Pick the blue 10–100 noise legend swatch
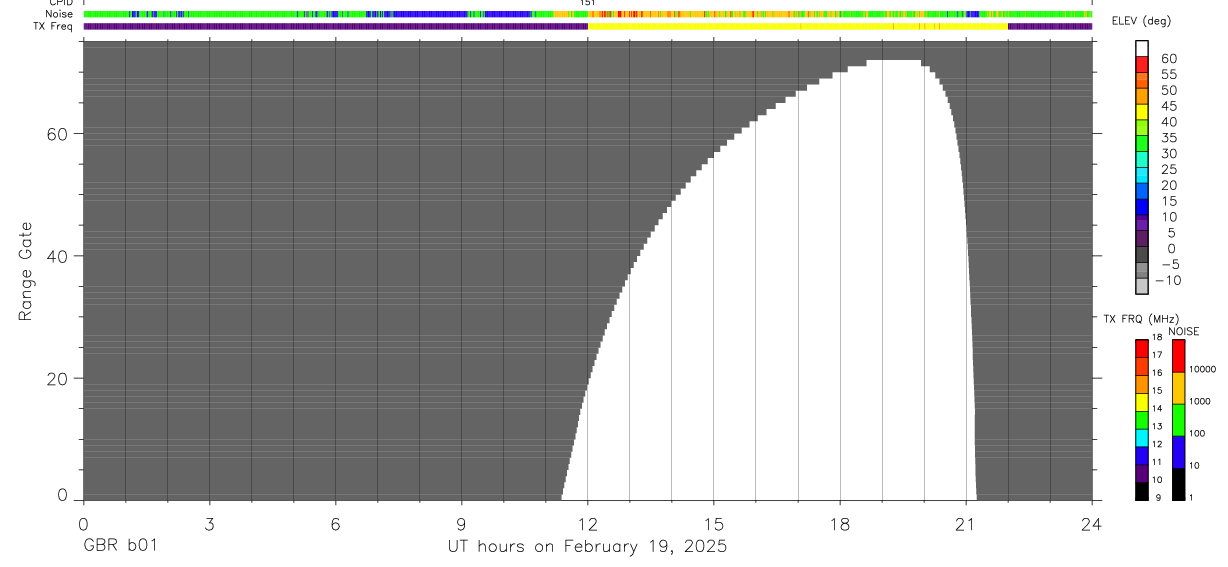 [x=1178, y=452]
